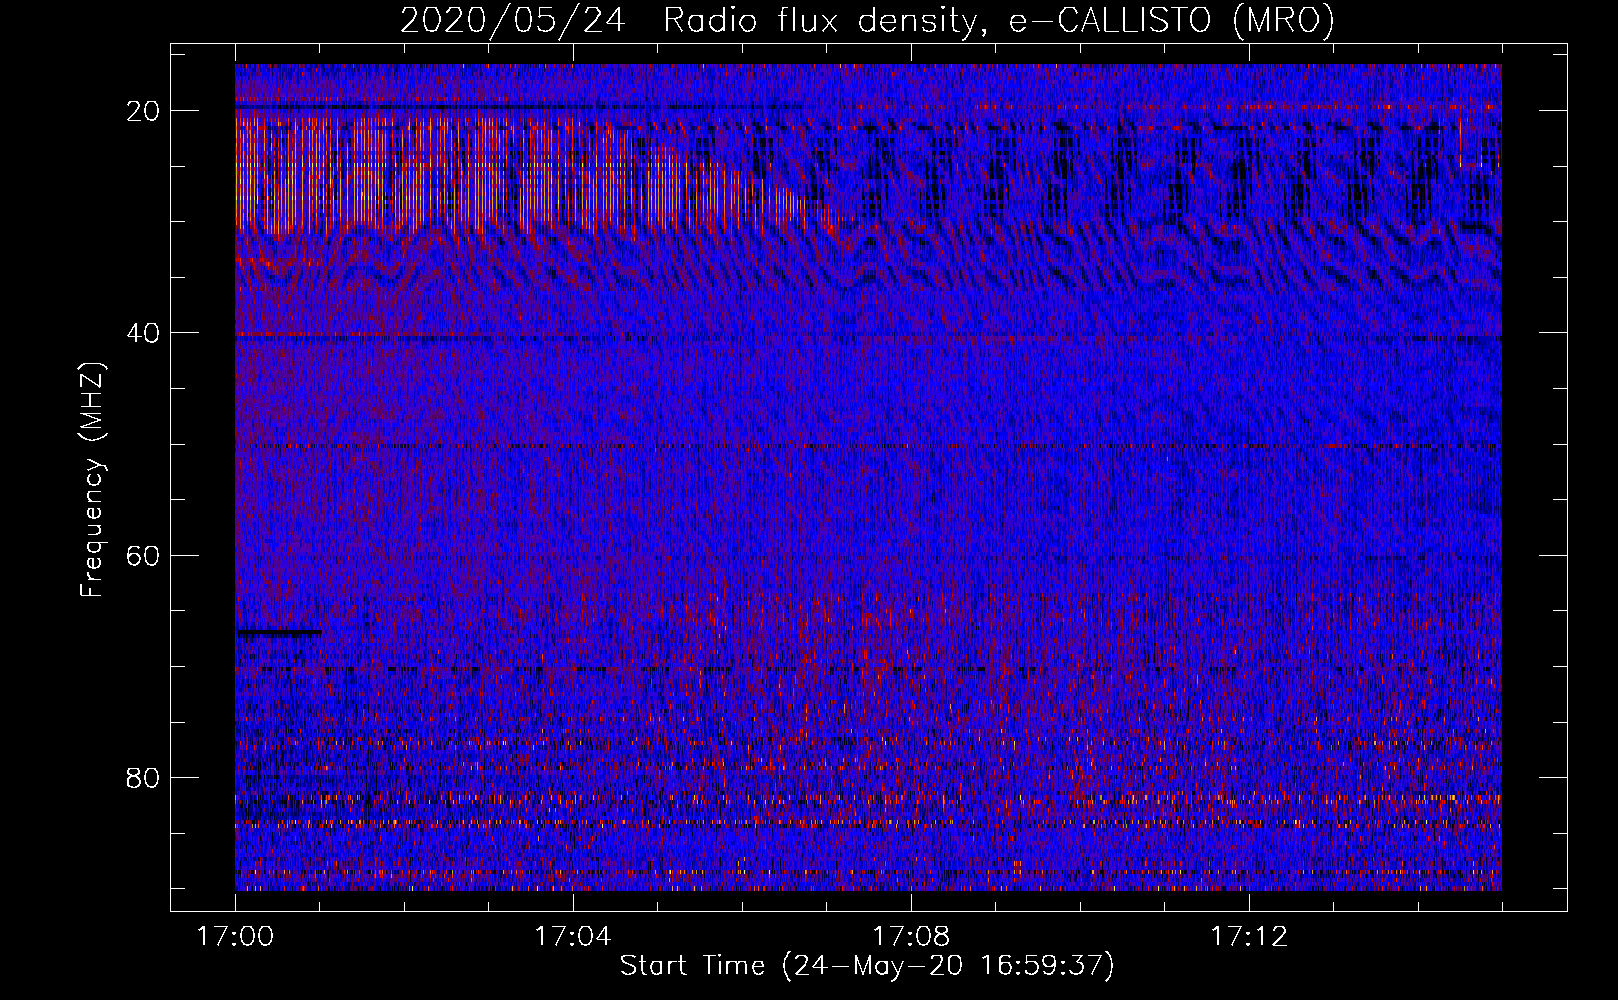Click the 17:04 time tick label
The image size is (1618, 1000).
coord(573,937)
